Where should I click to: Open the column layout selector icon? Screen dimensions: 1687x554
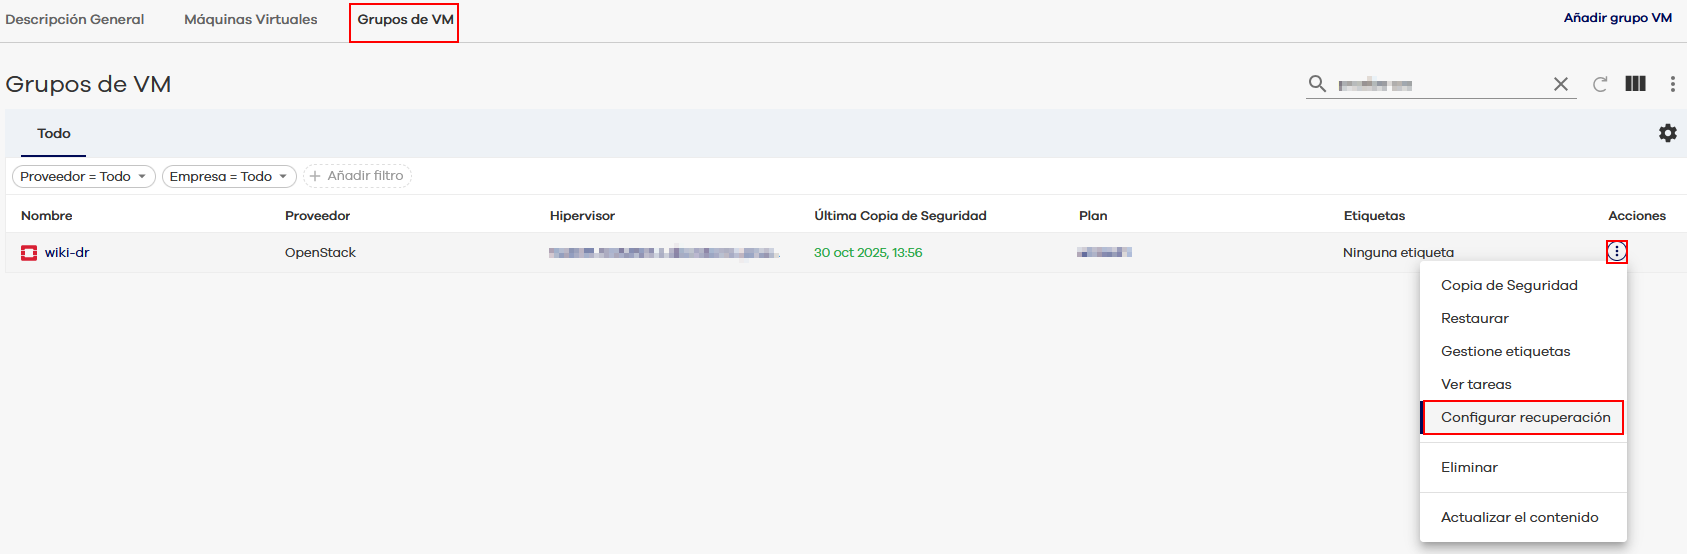point(1635,84)
